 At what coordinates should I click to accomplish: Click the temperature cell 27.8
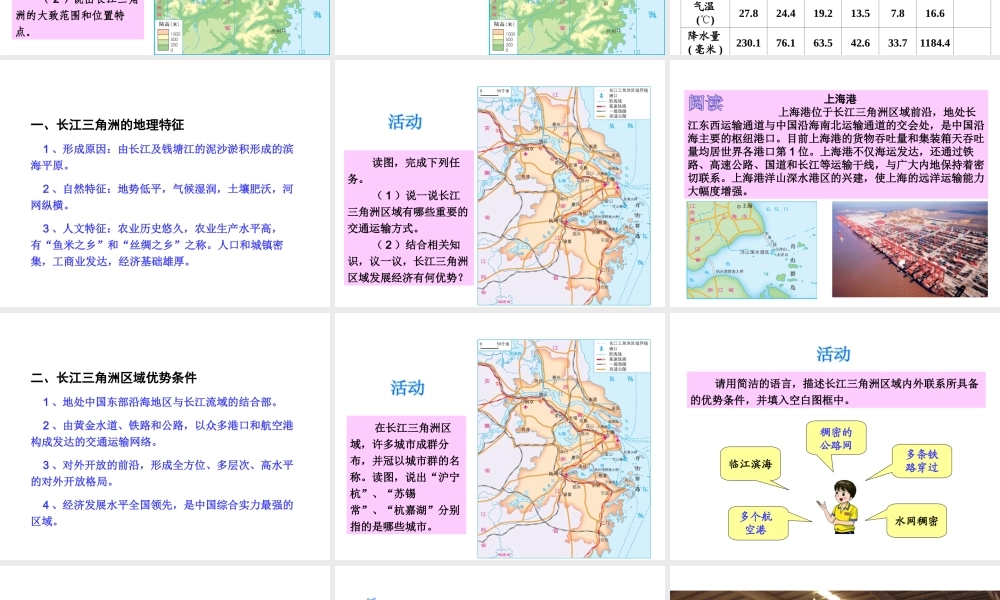tap(748, 13)
